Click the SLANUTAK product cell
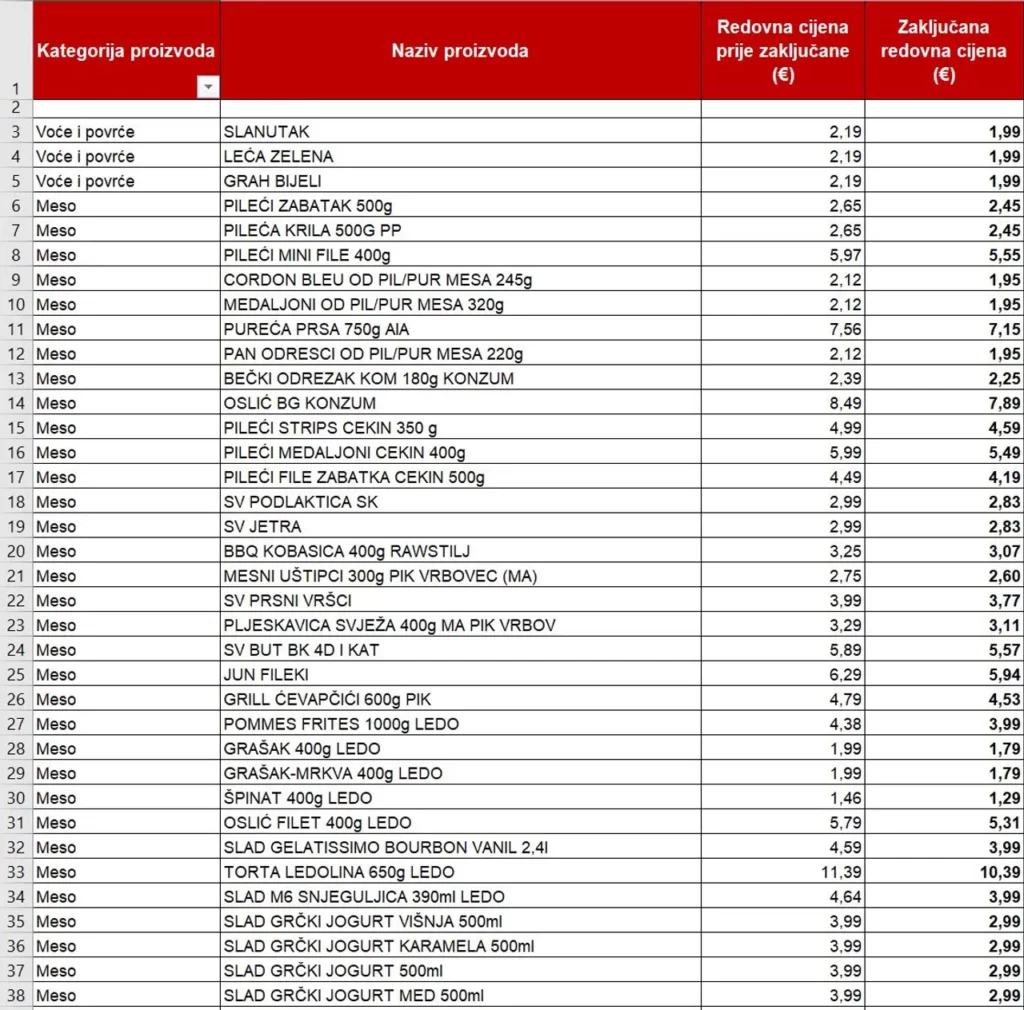 pos(460,131)
